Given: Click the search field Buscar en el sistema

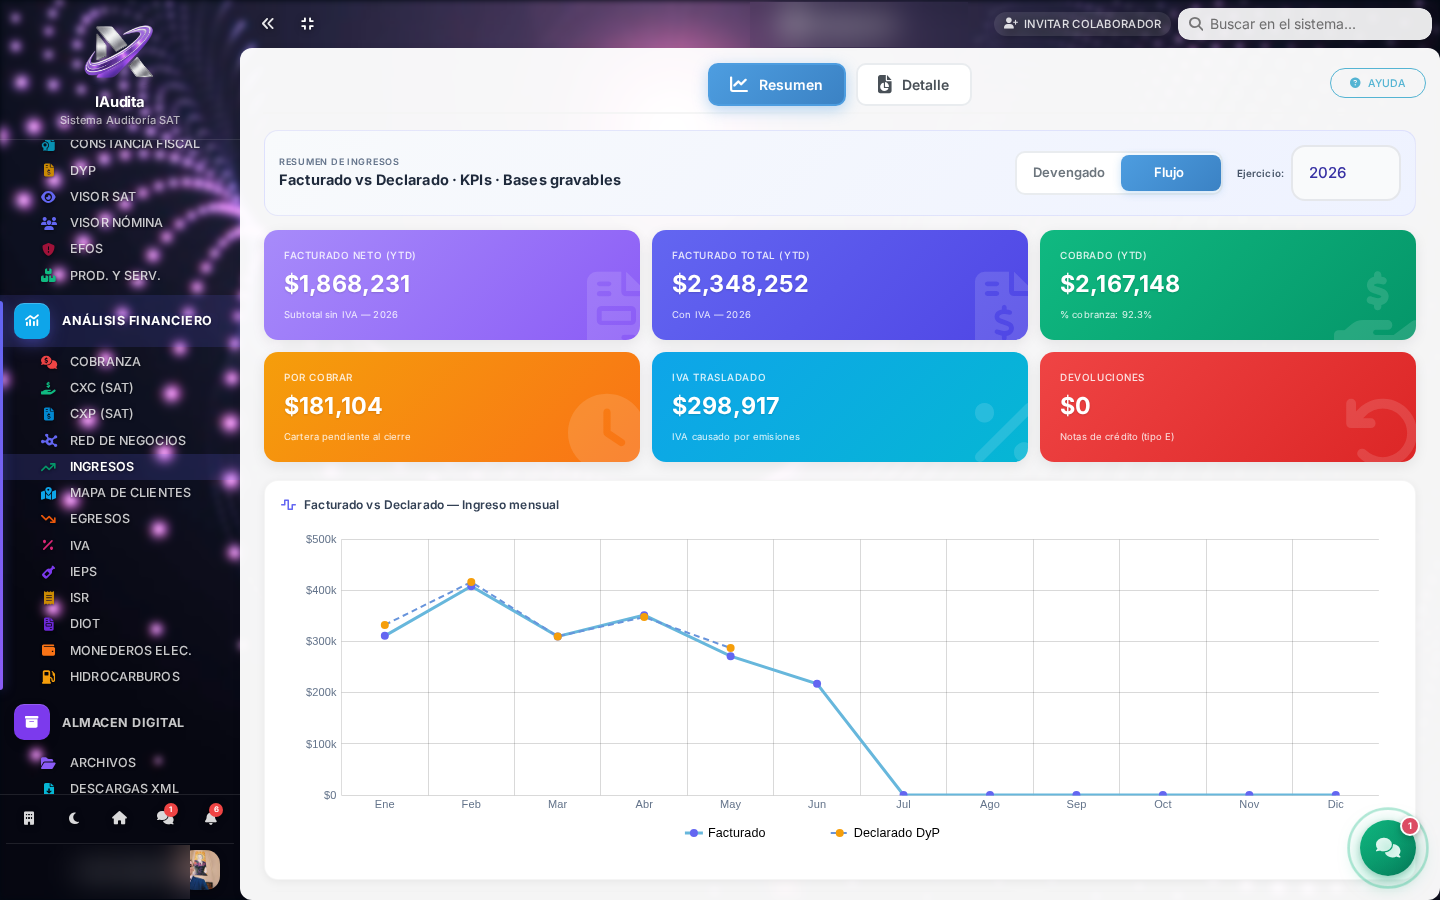Looking at the screenshot, I should [1305, 24].
